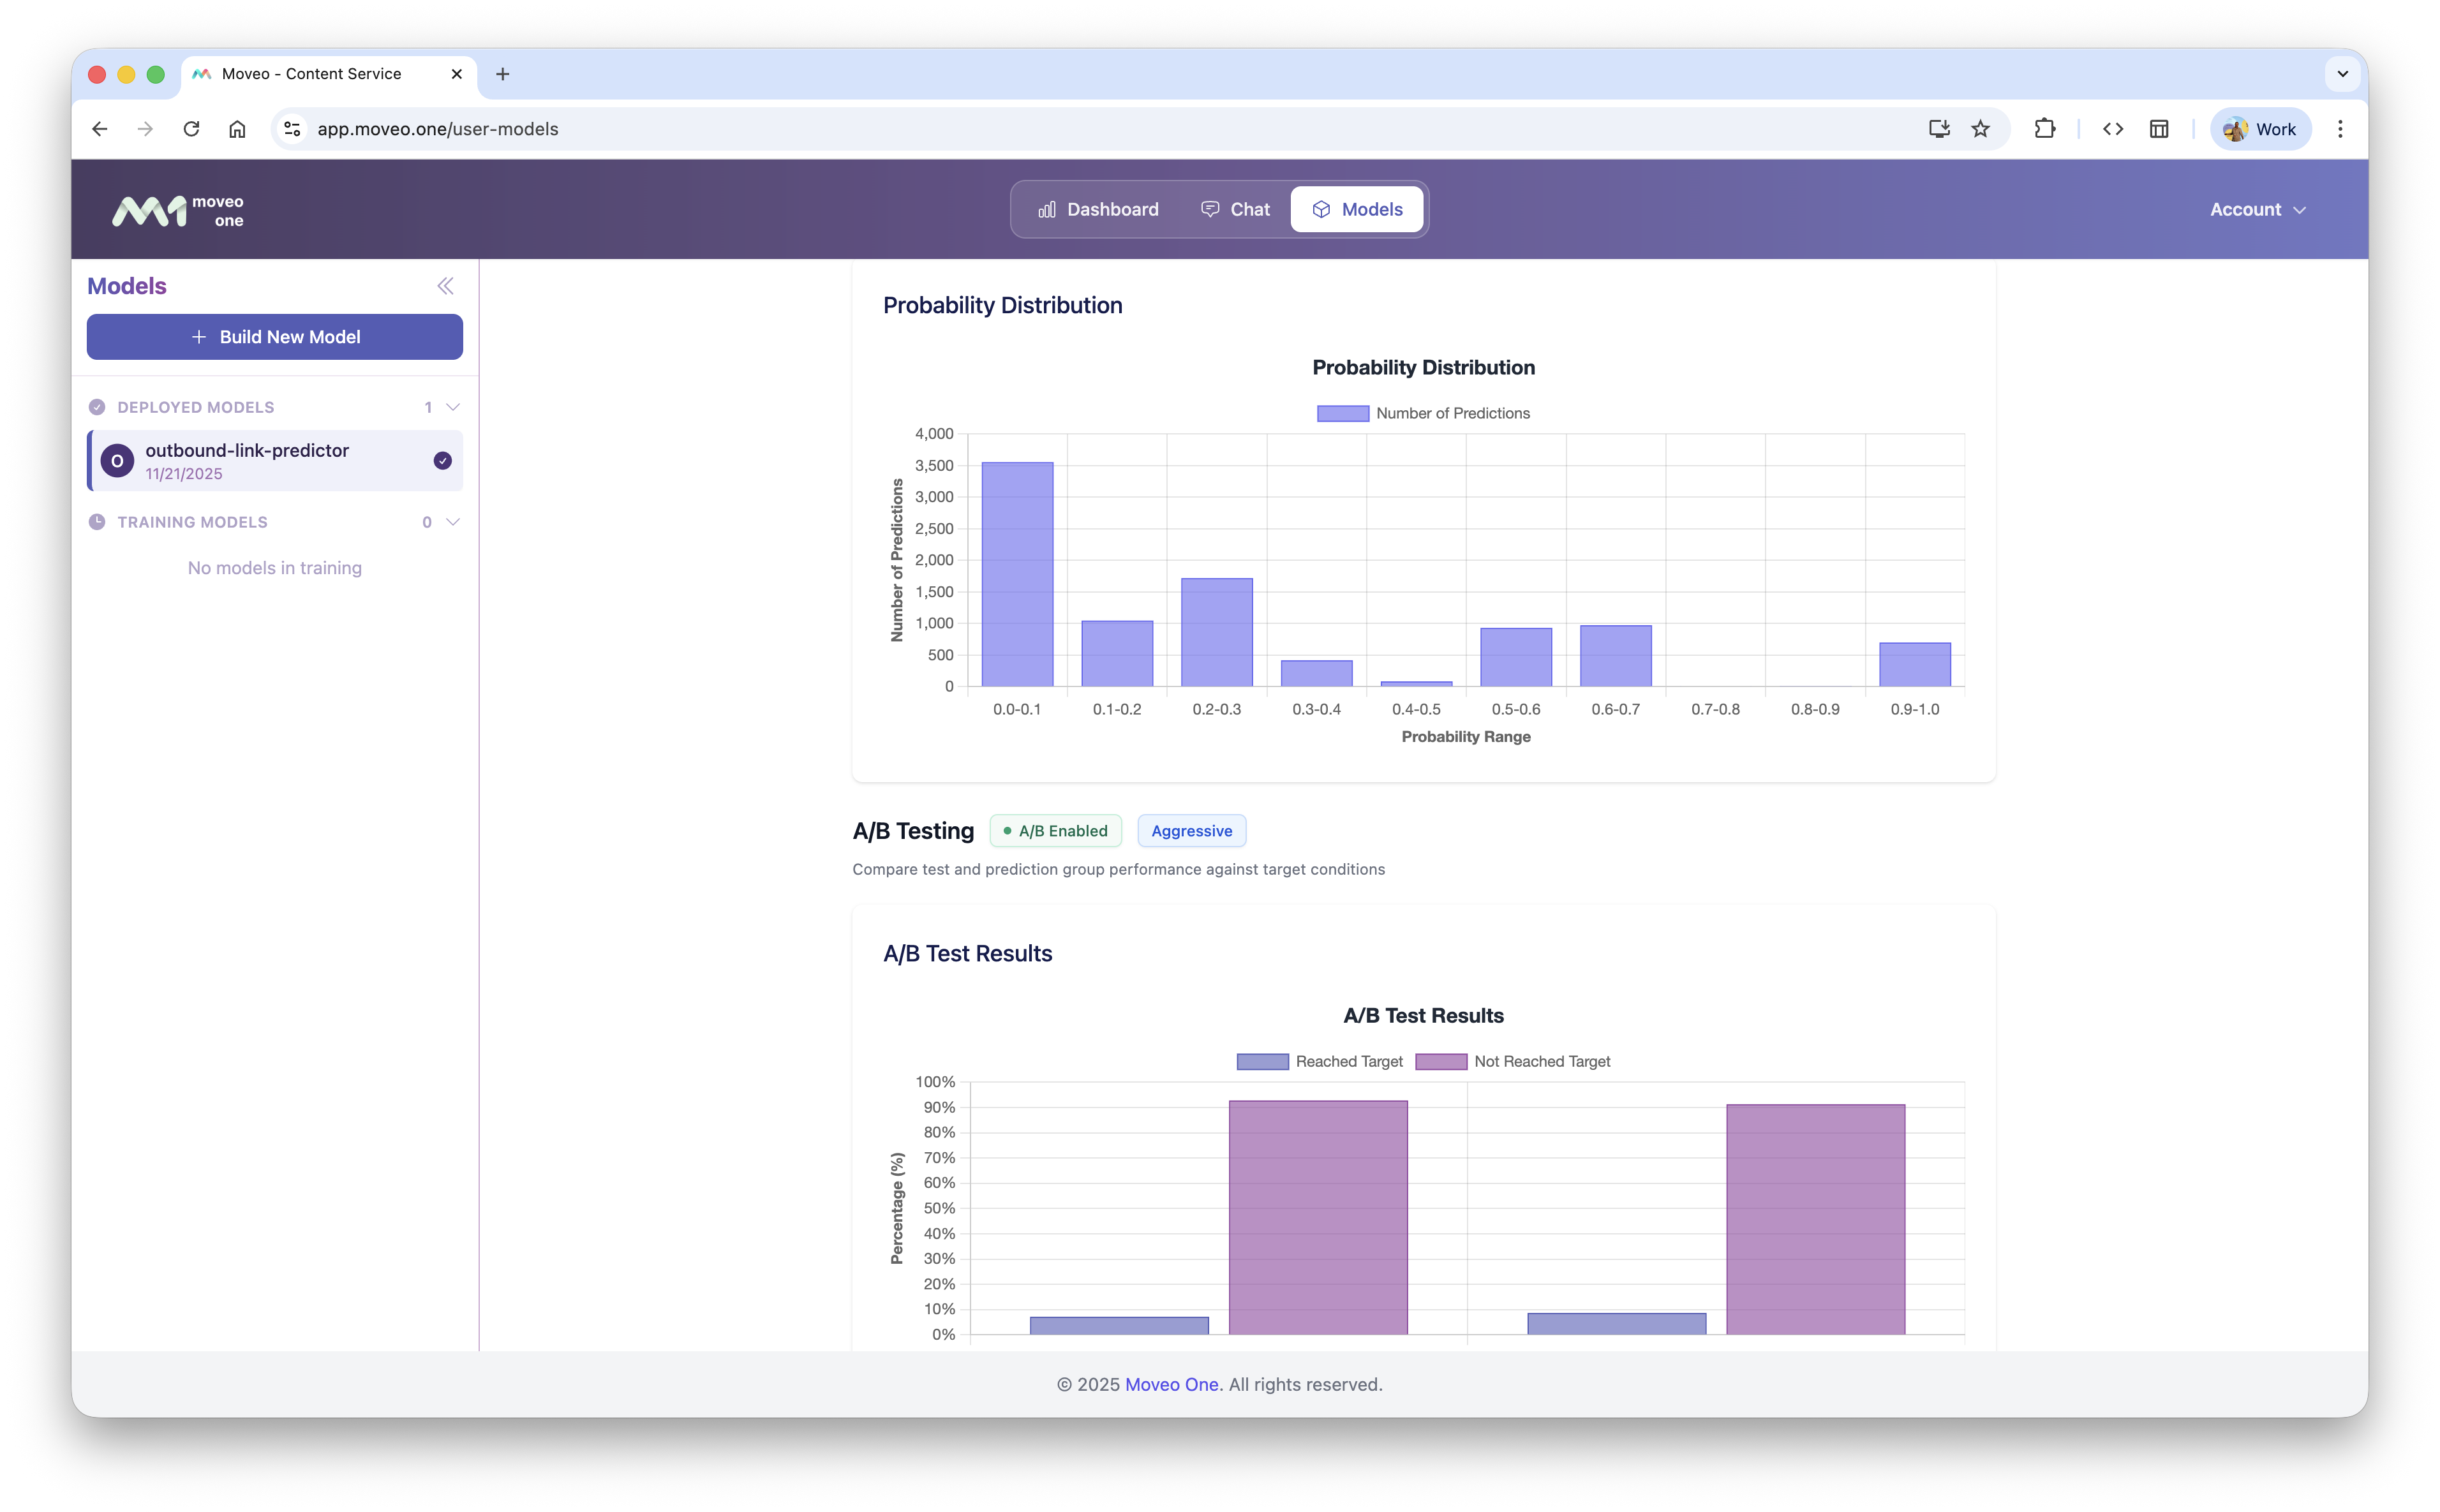Screen dimensions: 2440x1512
Task: Switch to the Dashboard tab
Action: pyautogui.click(x=1098, y=210)
